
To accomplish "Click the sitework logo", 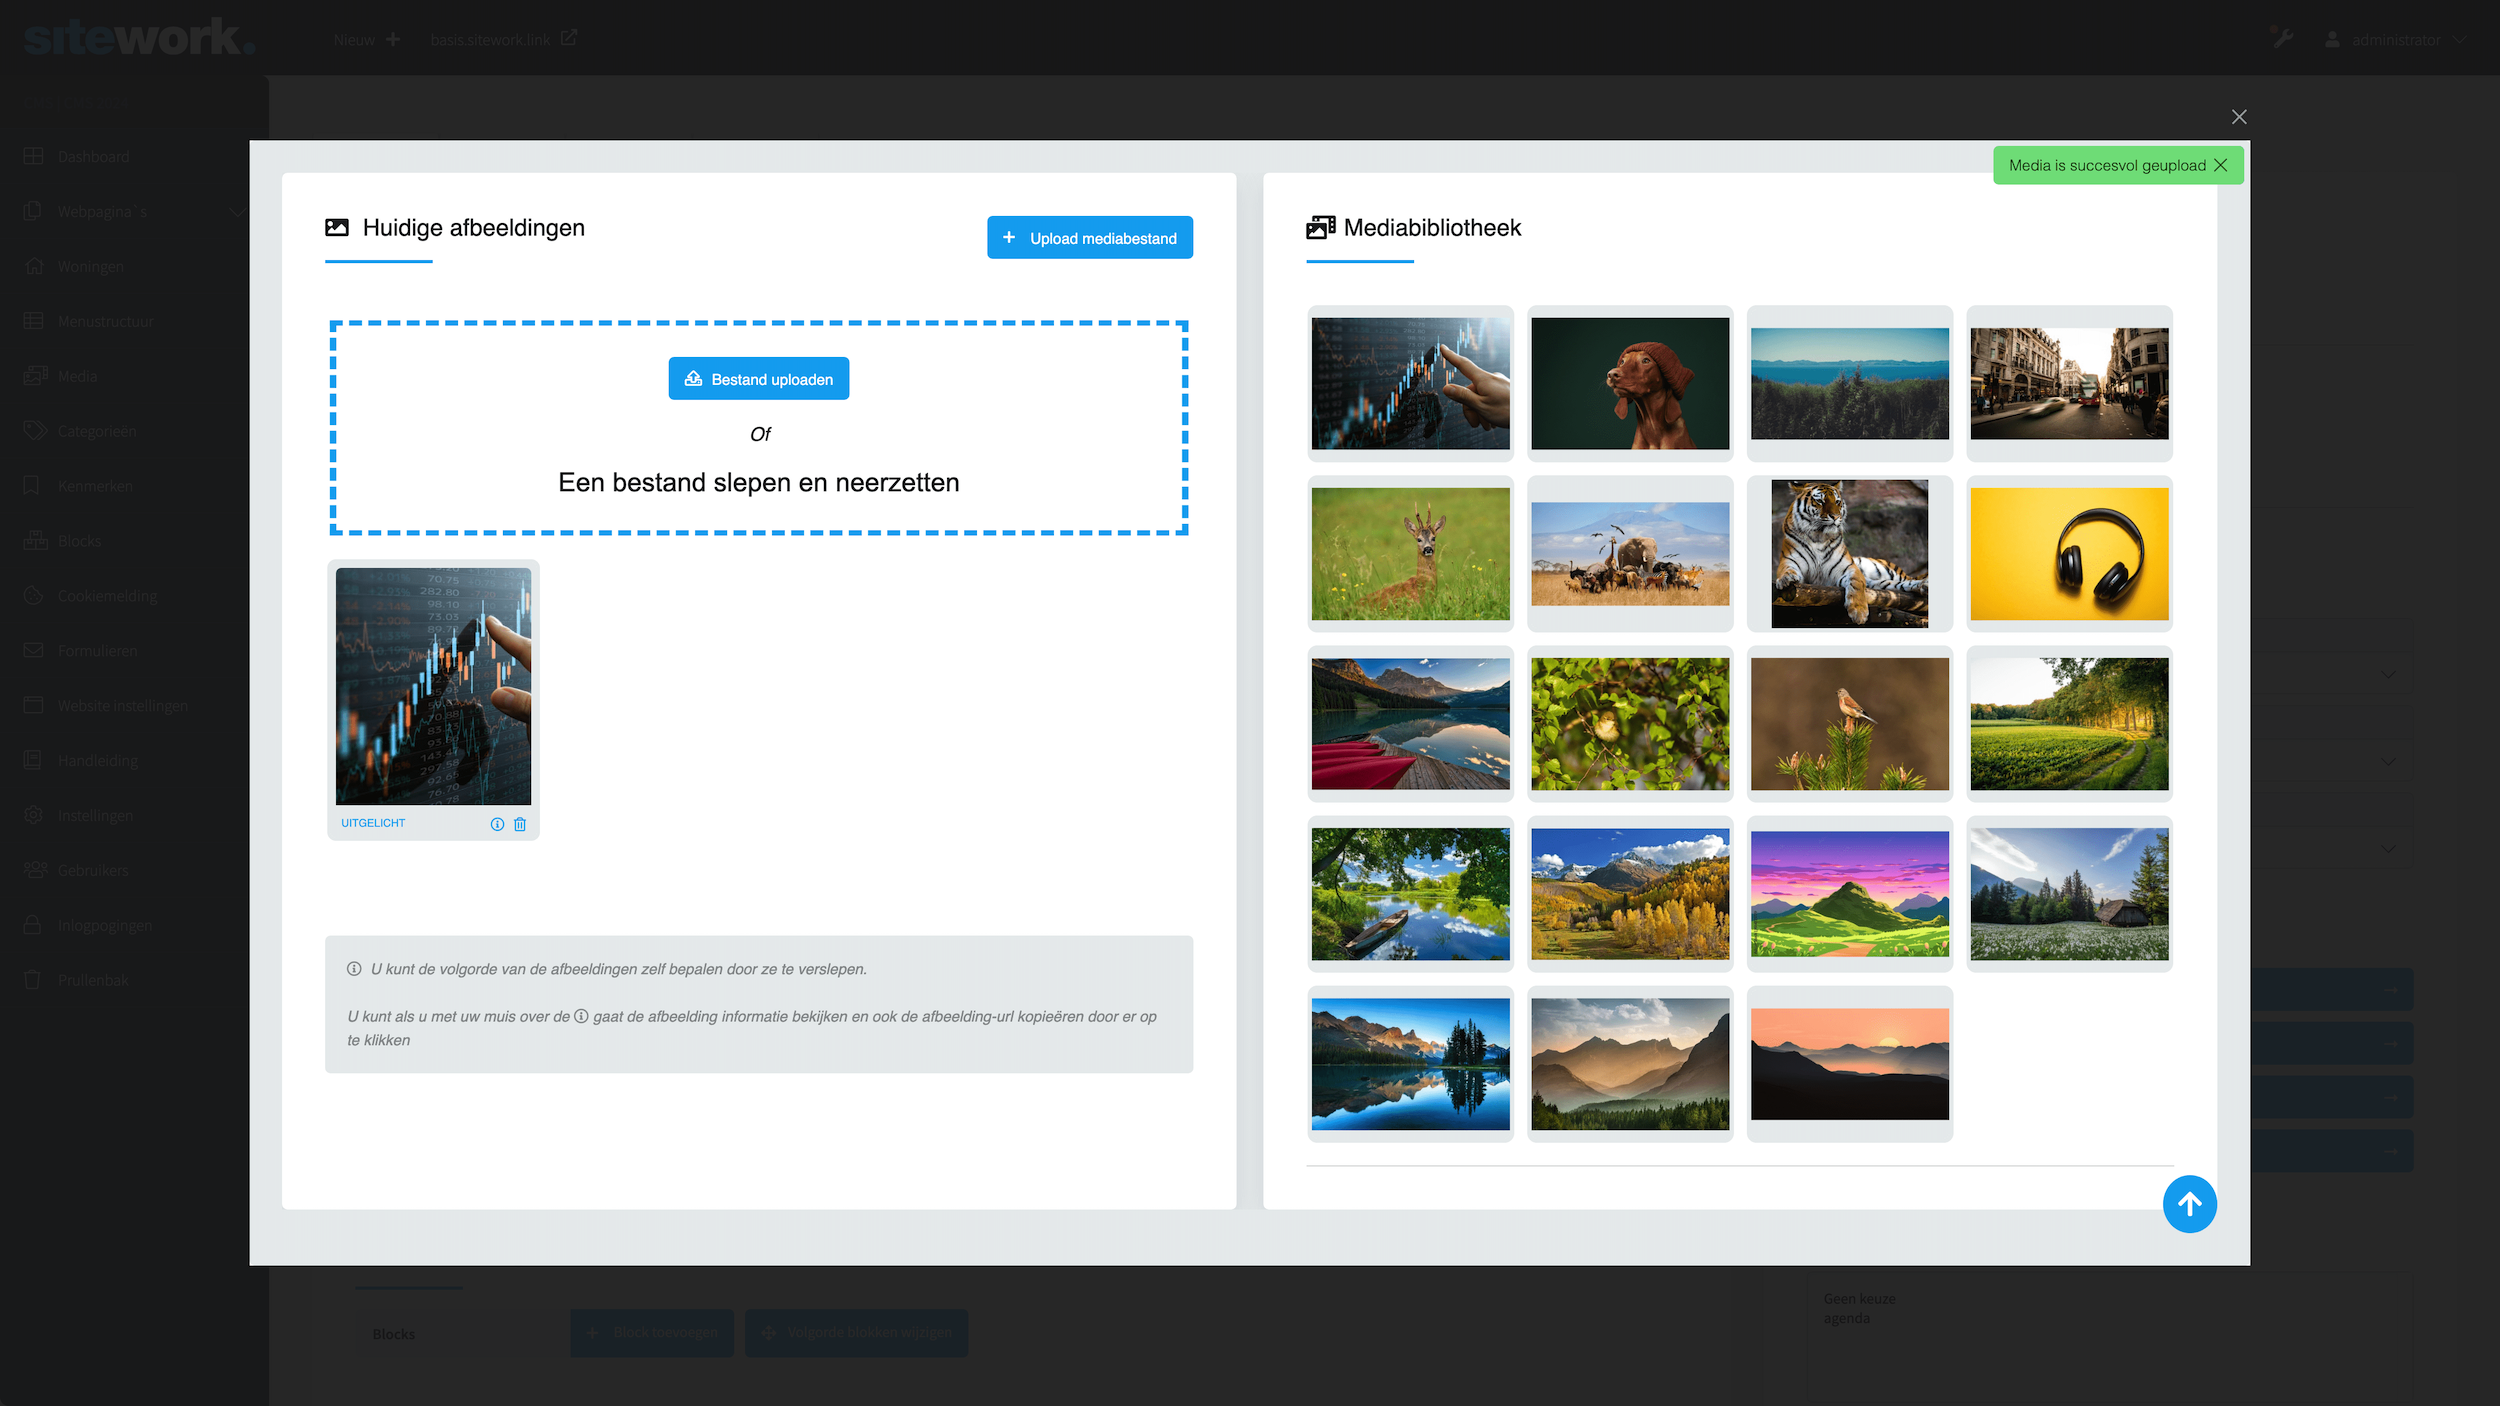I will coord(139,39).
